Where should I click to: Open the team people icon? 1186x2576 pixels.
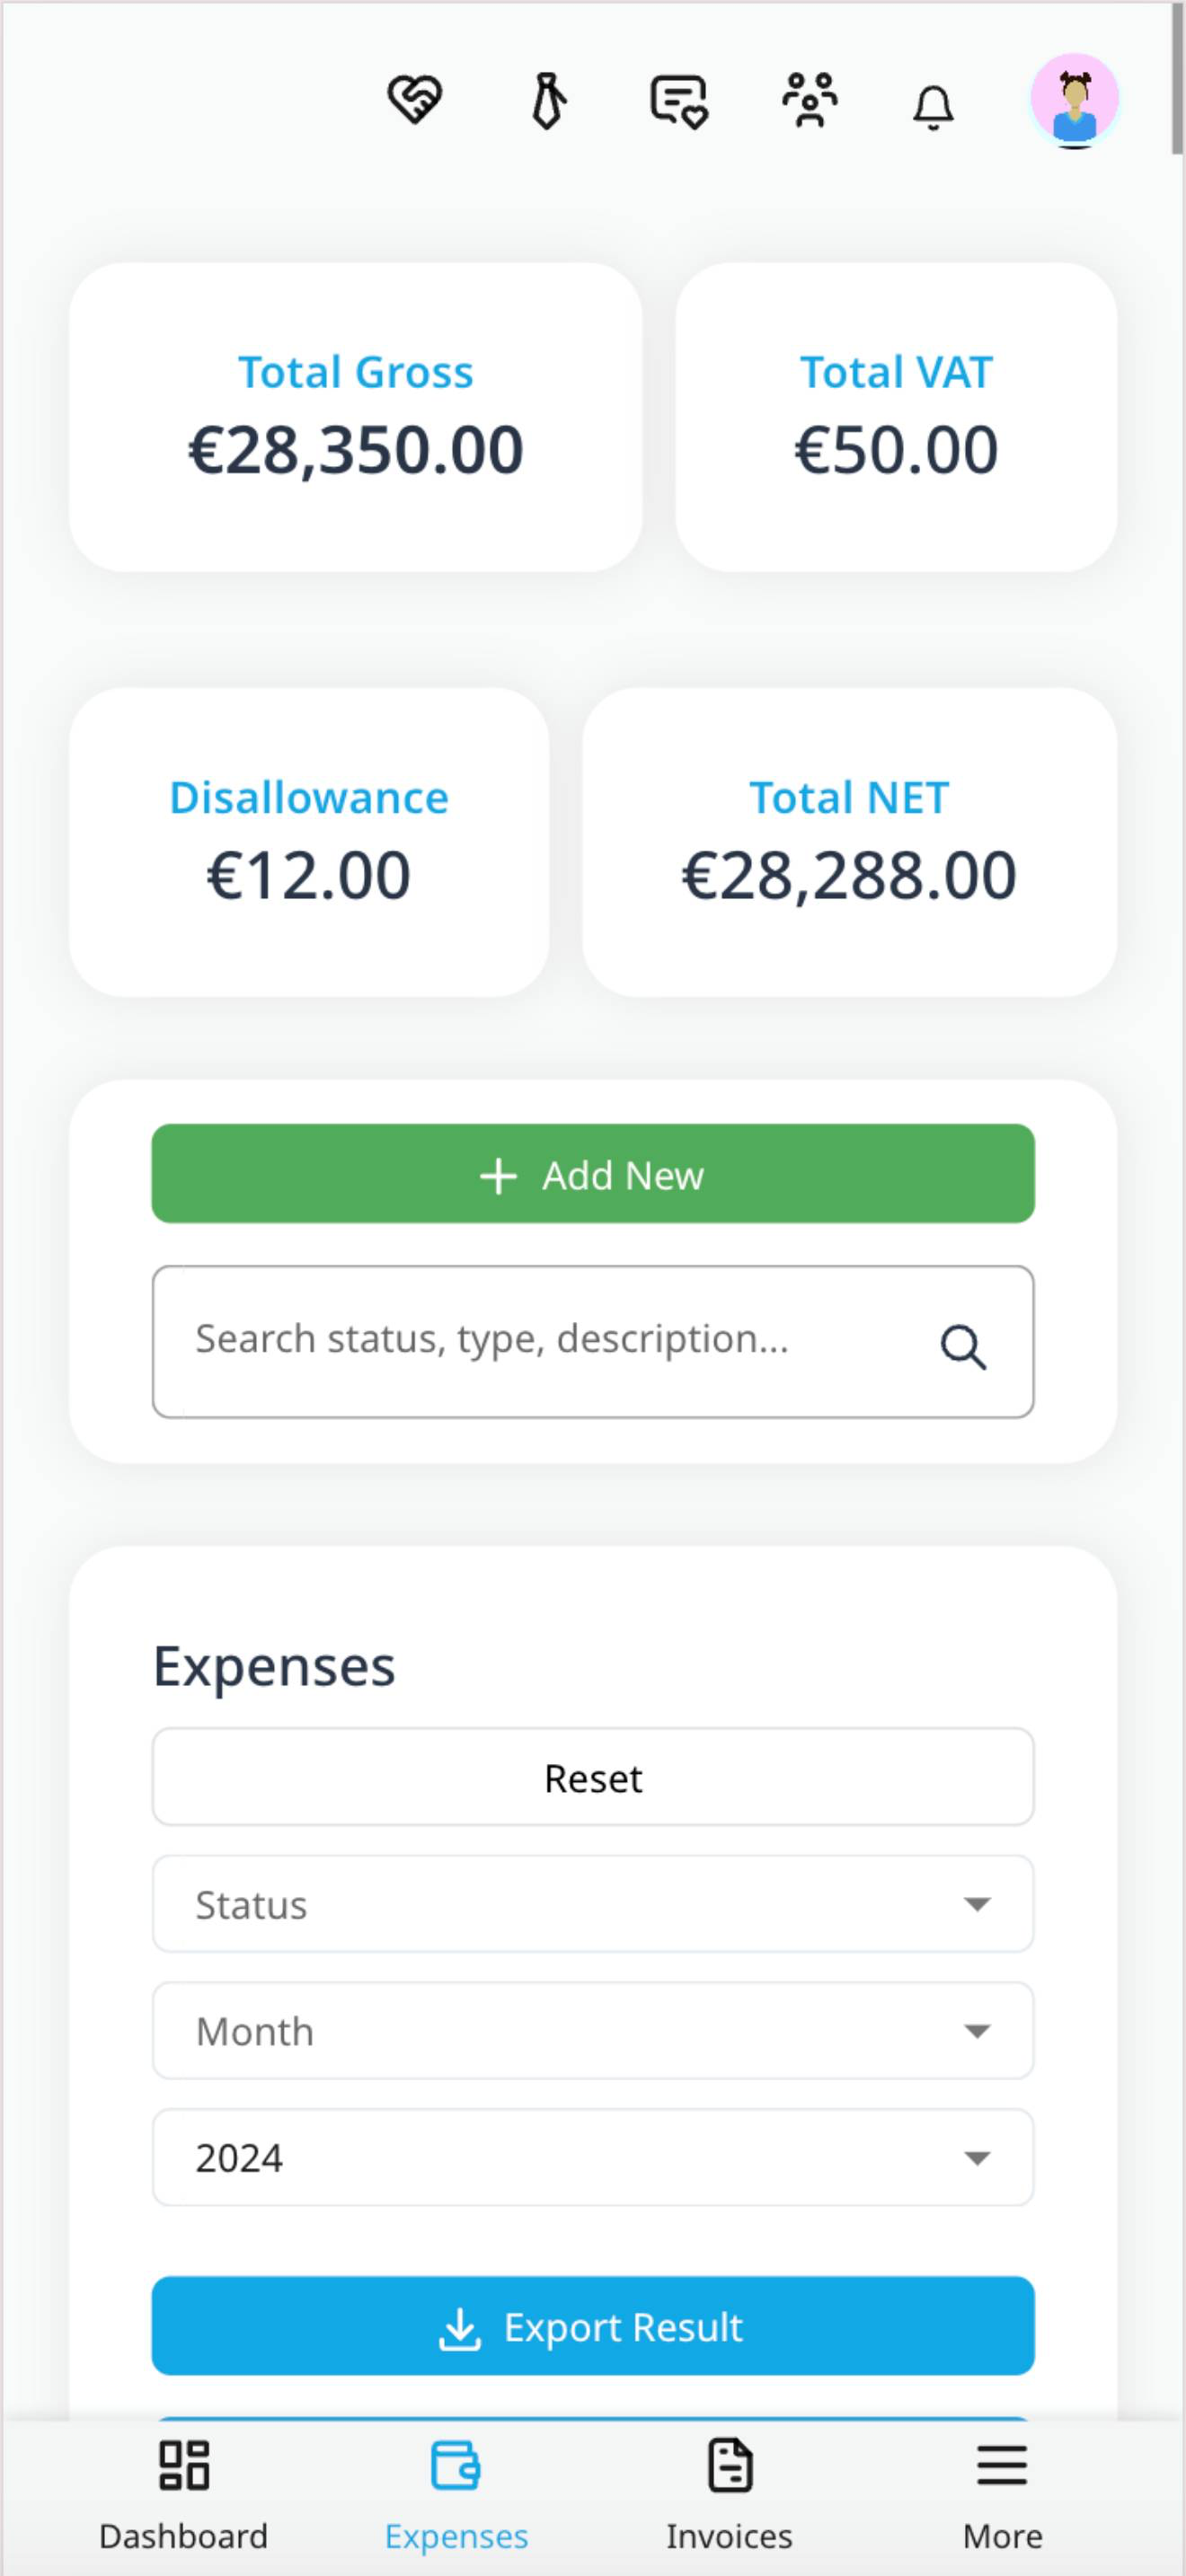point(810,100)
